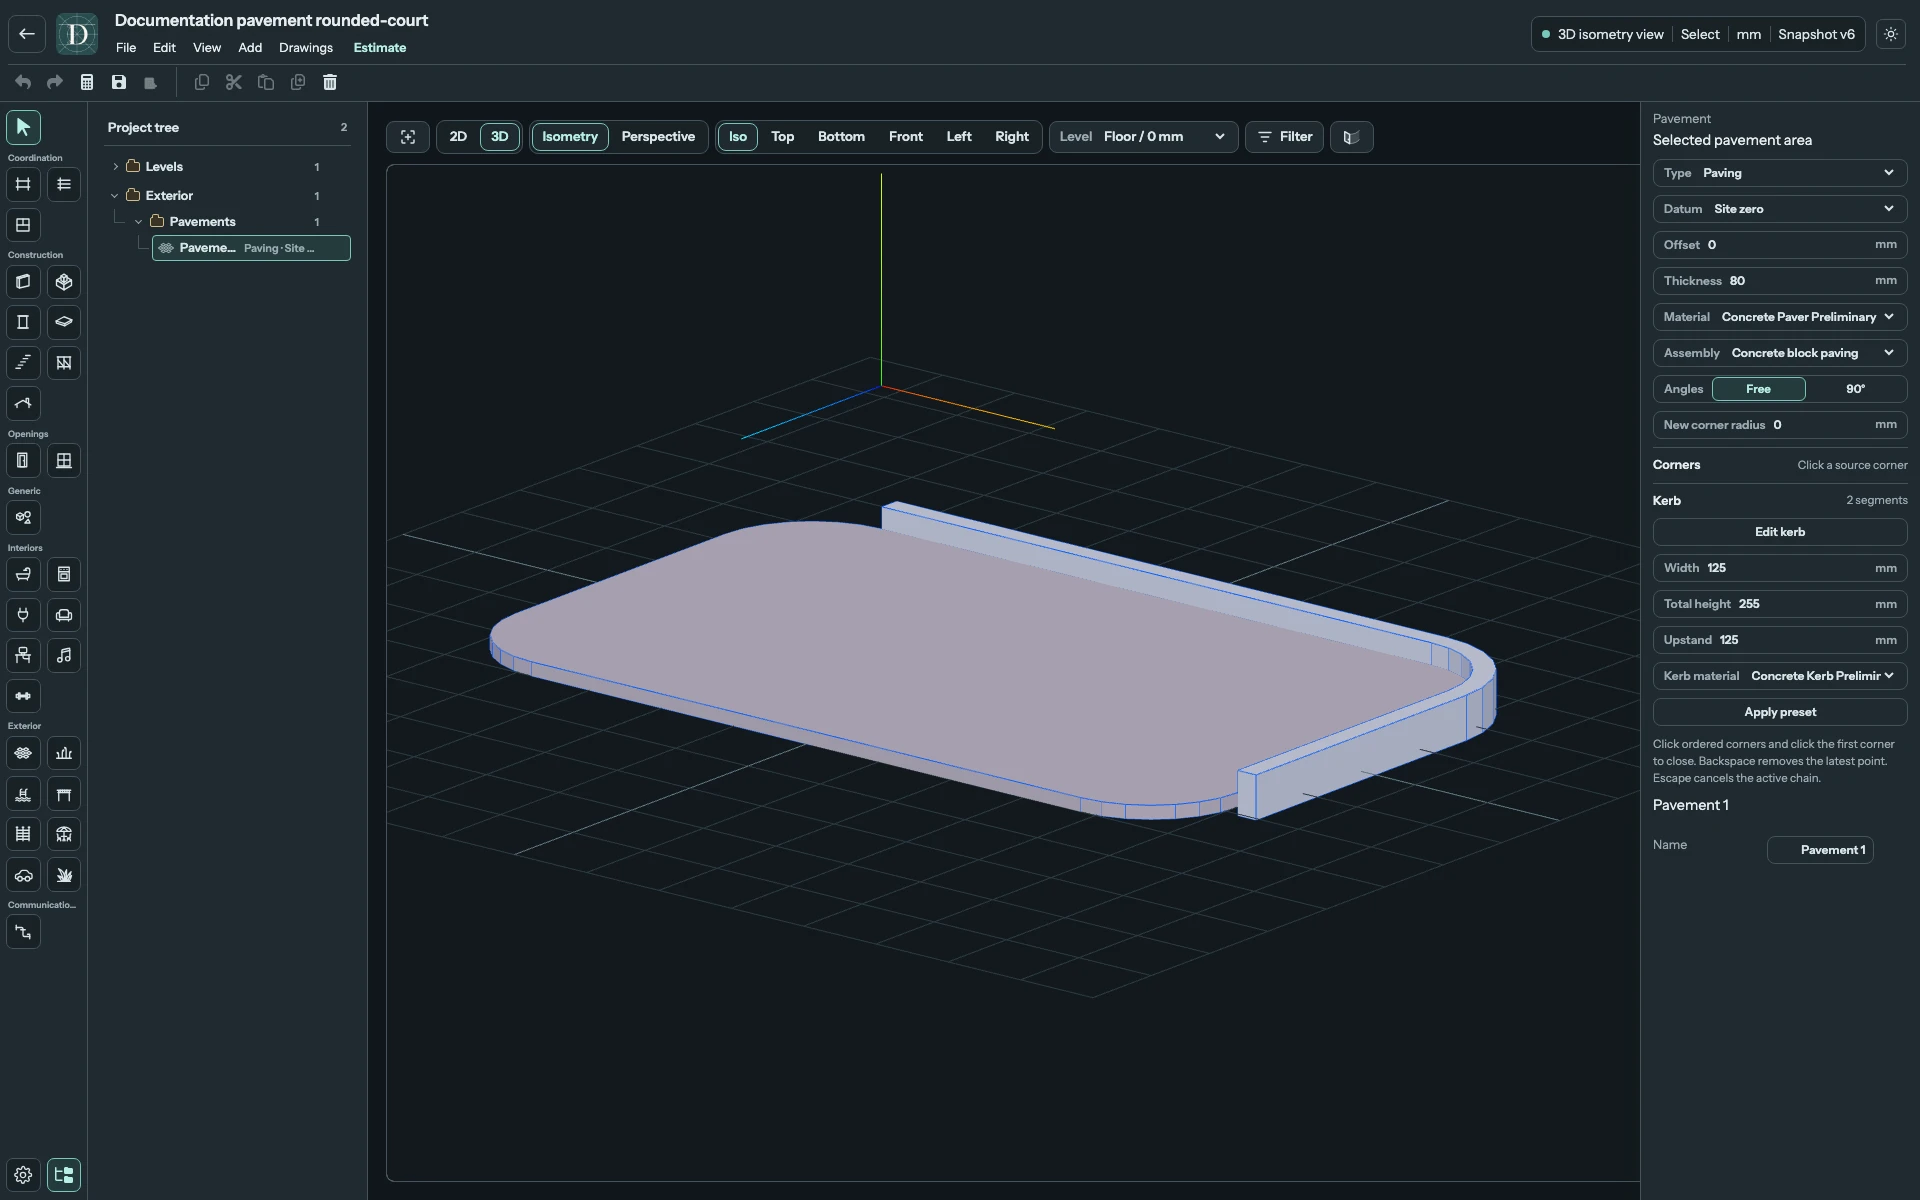Image resolution: width=1920 pixels, height=1200 pixels.
Task: Switch to Perspective projection
Action: point(658,137)
